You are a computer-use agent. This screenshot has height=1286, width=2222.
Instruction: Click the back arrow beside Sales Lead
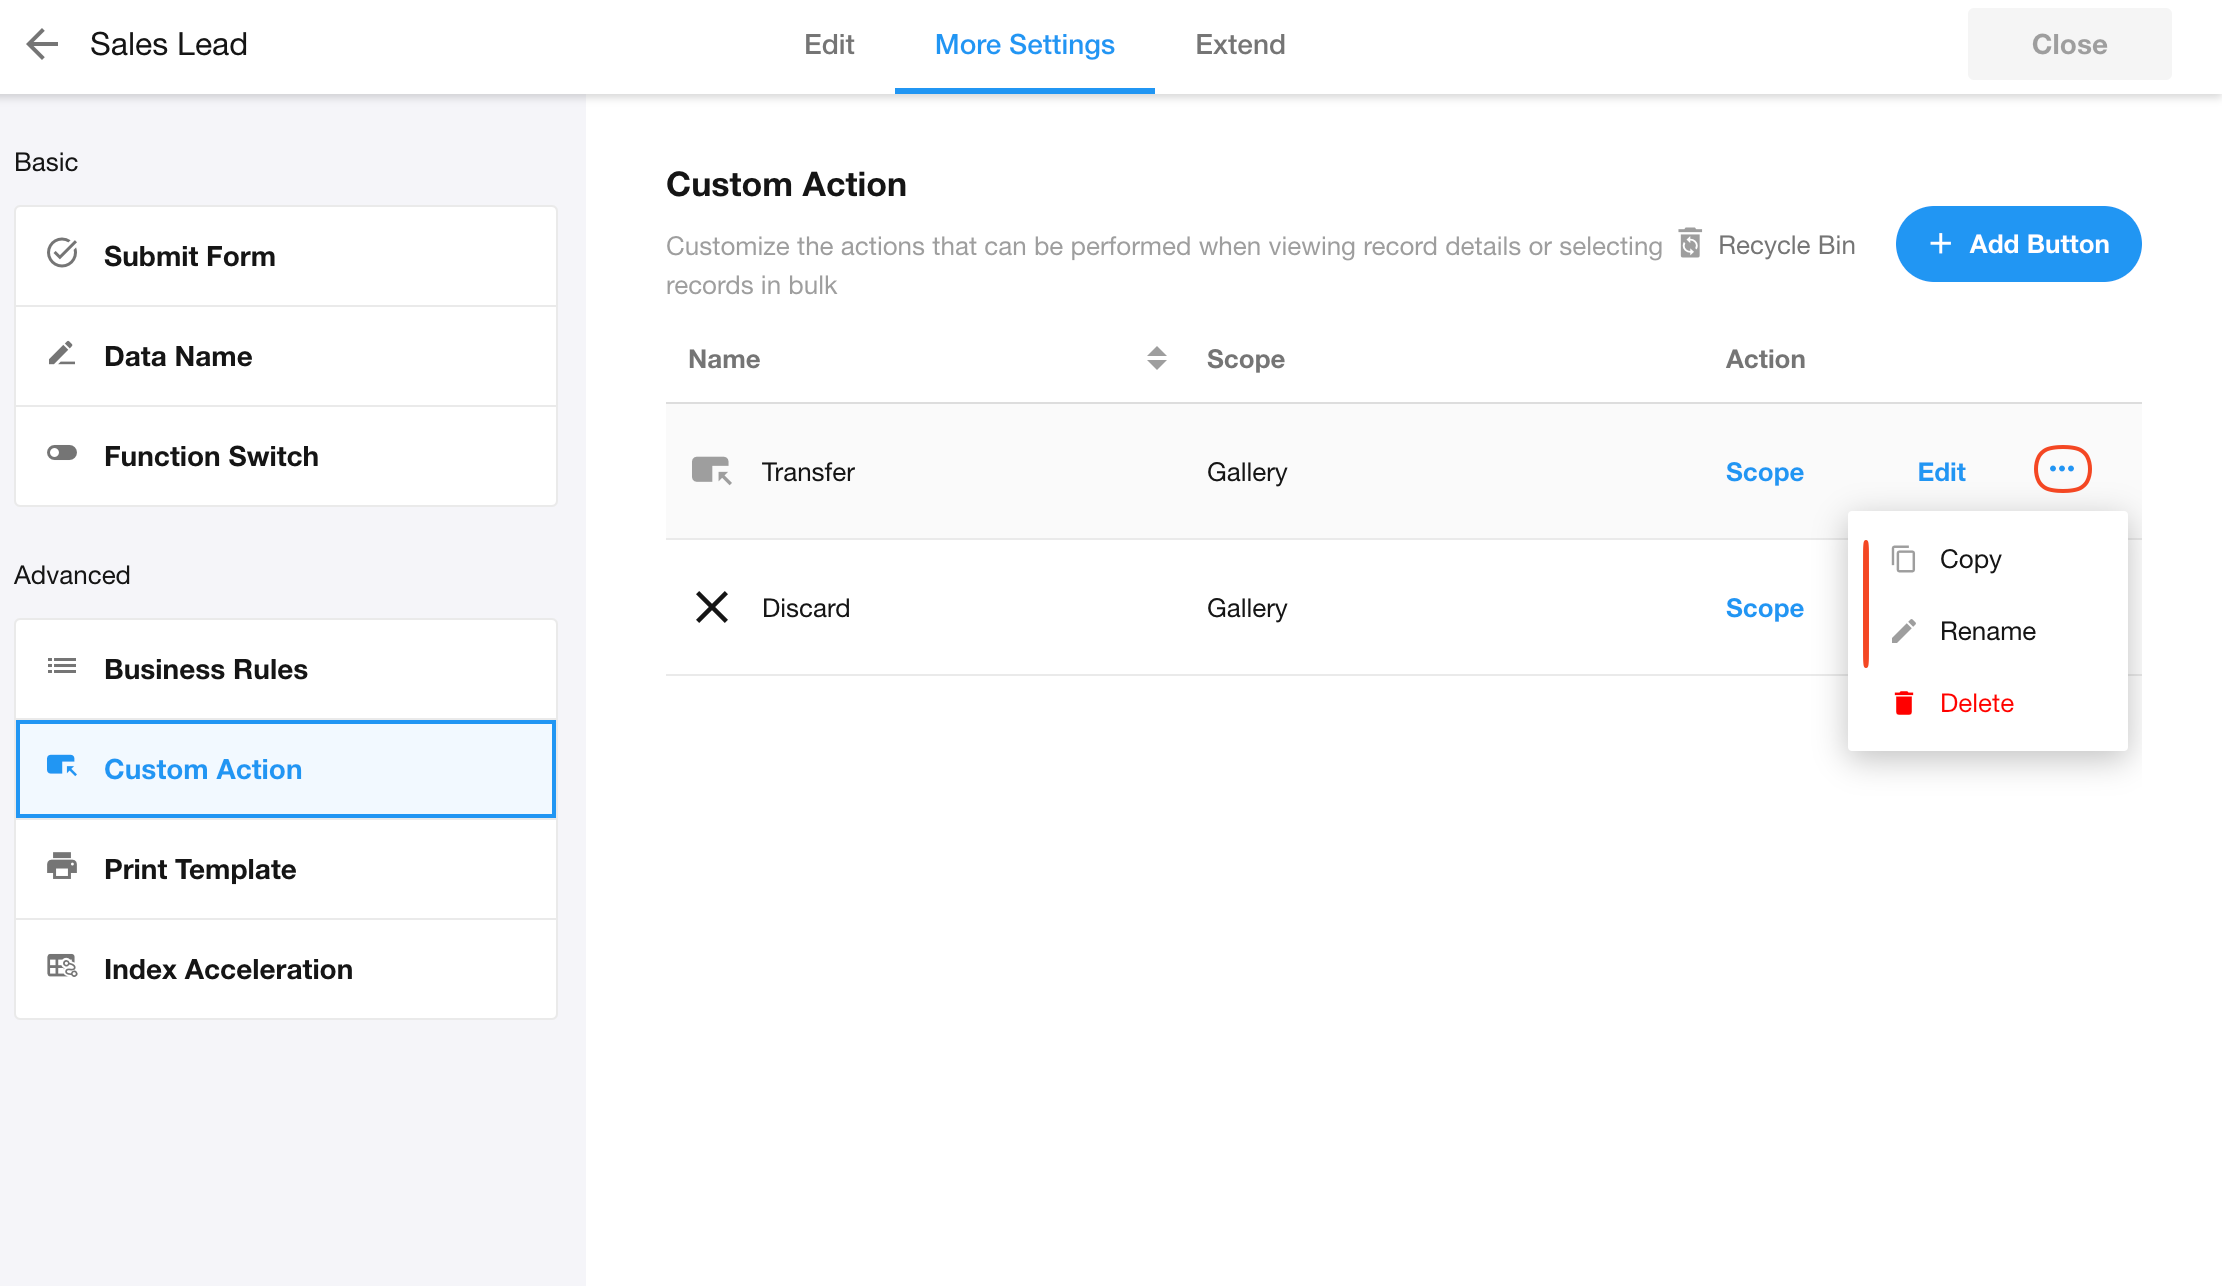tap(41, 44)
